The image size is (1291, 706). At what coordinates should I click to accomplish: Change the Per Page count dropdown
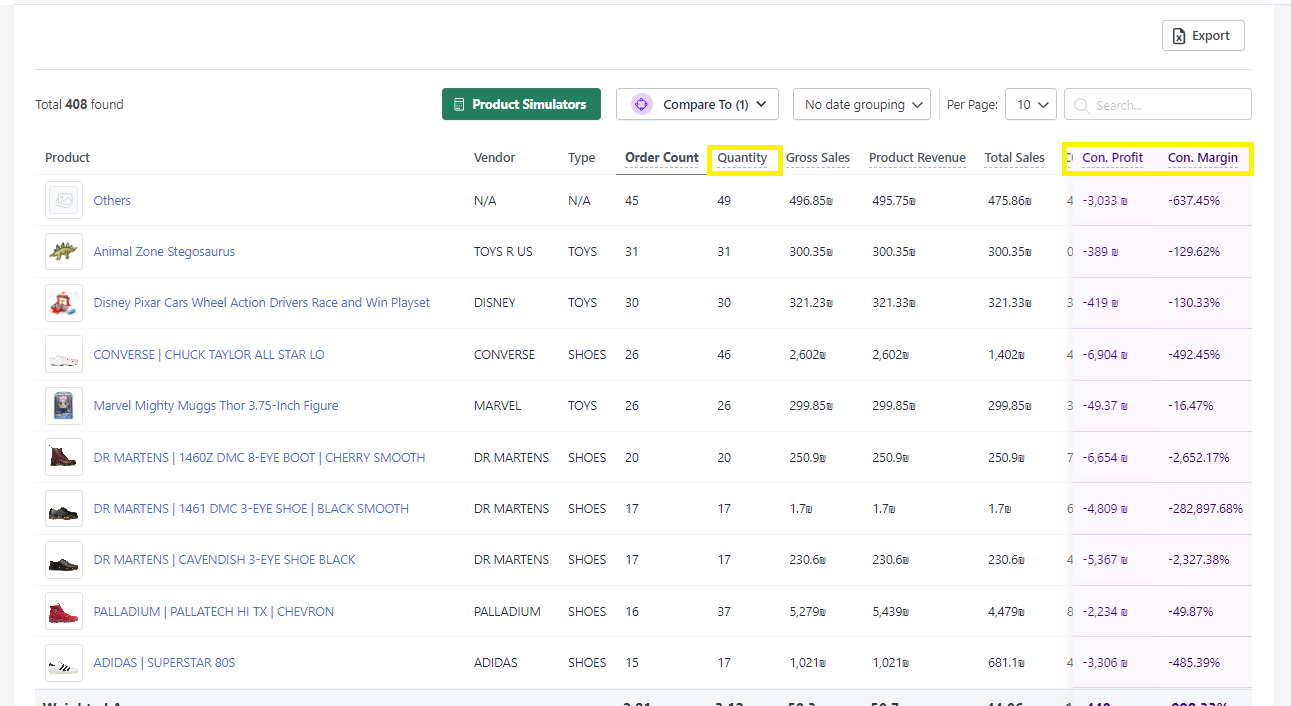1031,104
